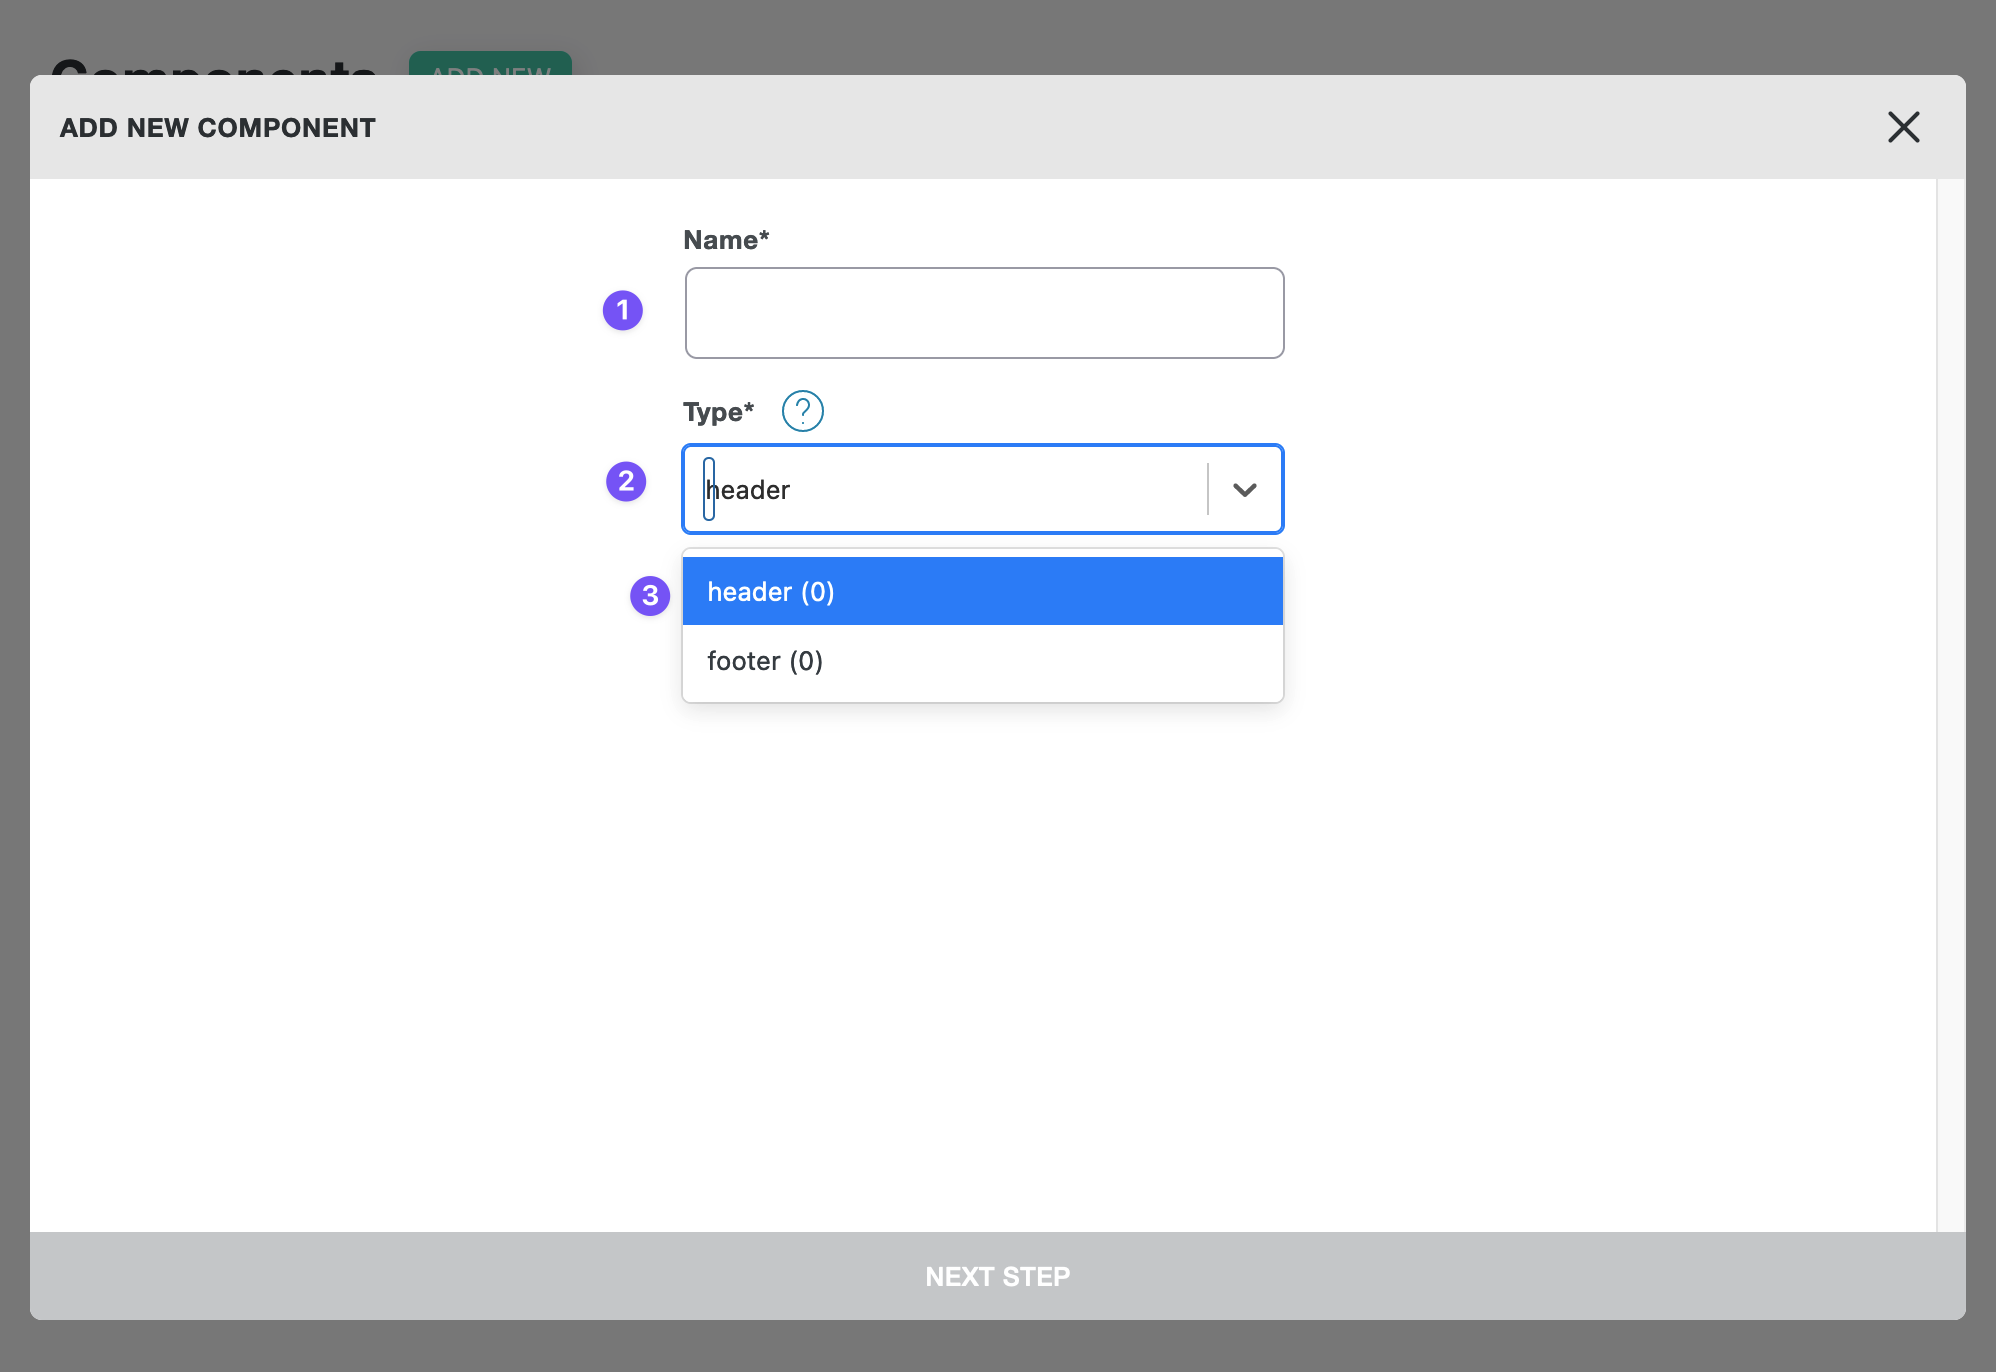Select footer (0) from dropdown

tap(984, 661)
